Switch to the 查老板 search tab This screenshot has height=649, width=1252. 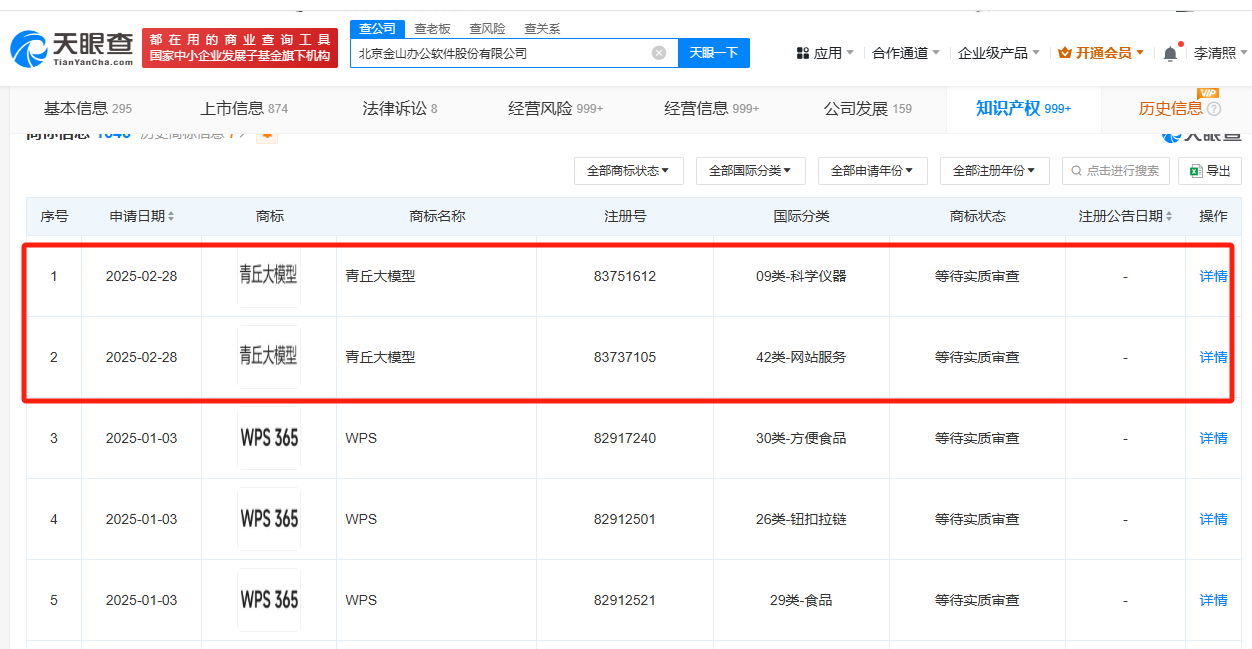point(433,28)
